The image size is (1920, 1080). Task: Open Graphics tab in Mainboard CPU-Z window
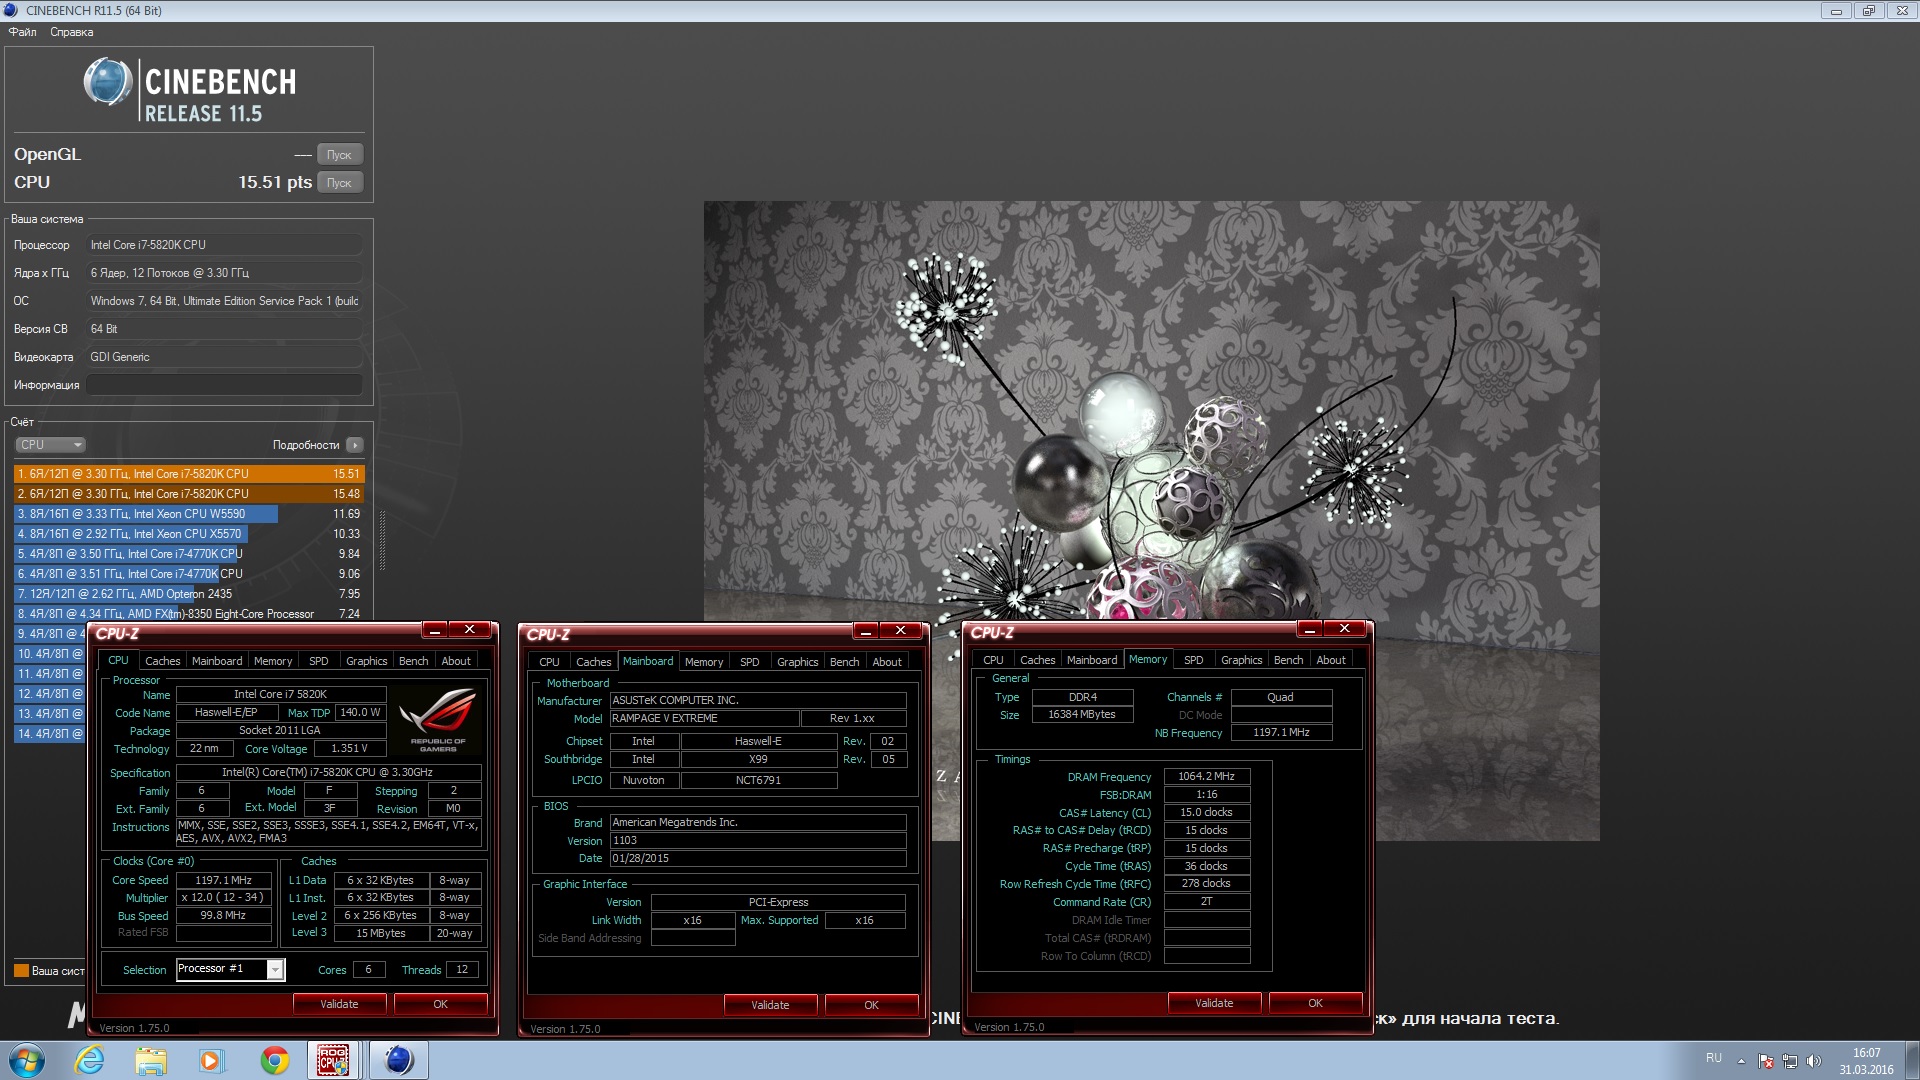click(797, 662)
